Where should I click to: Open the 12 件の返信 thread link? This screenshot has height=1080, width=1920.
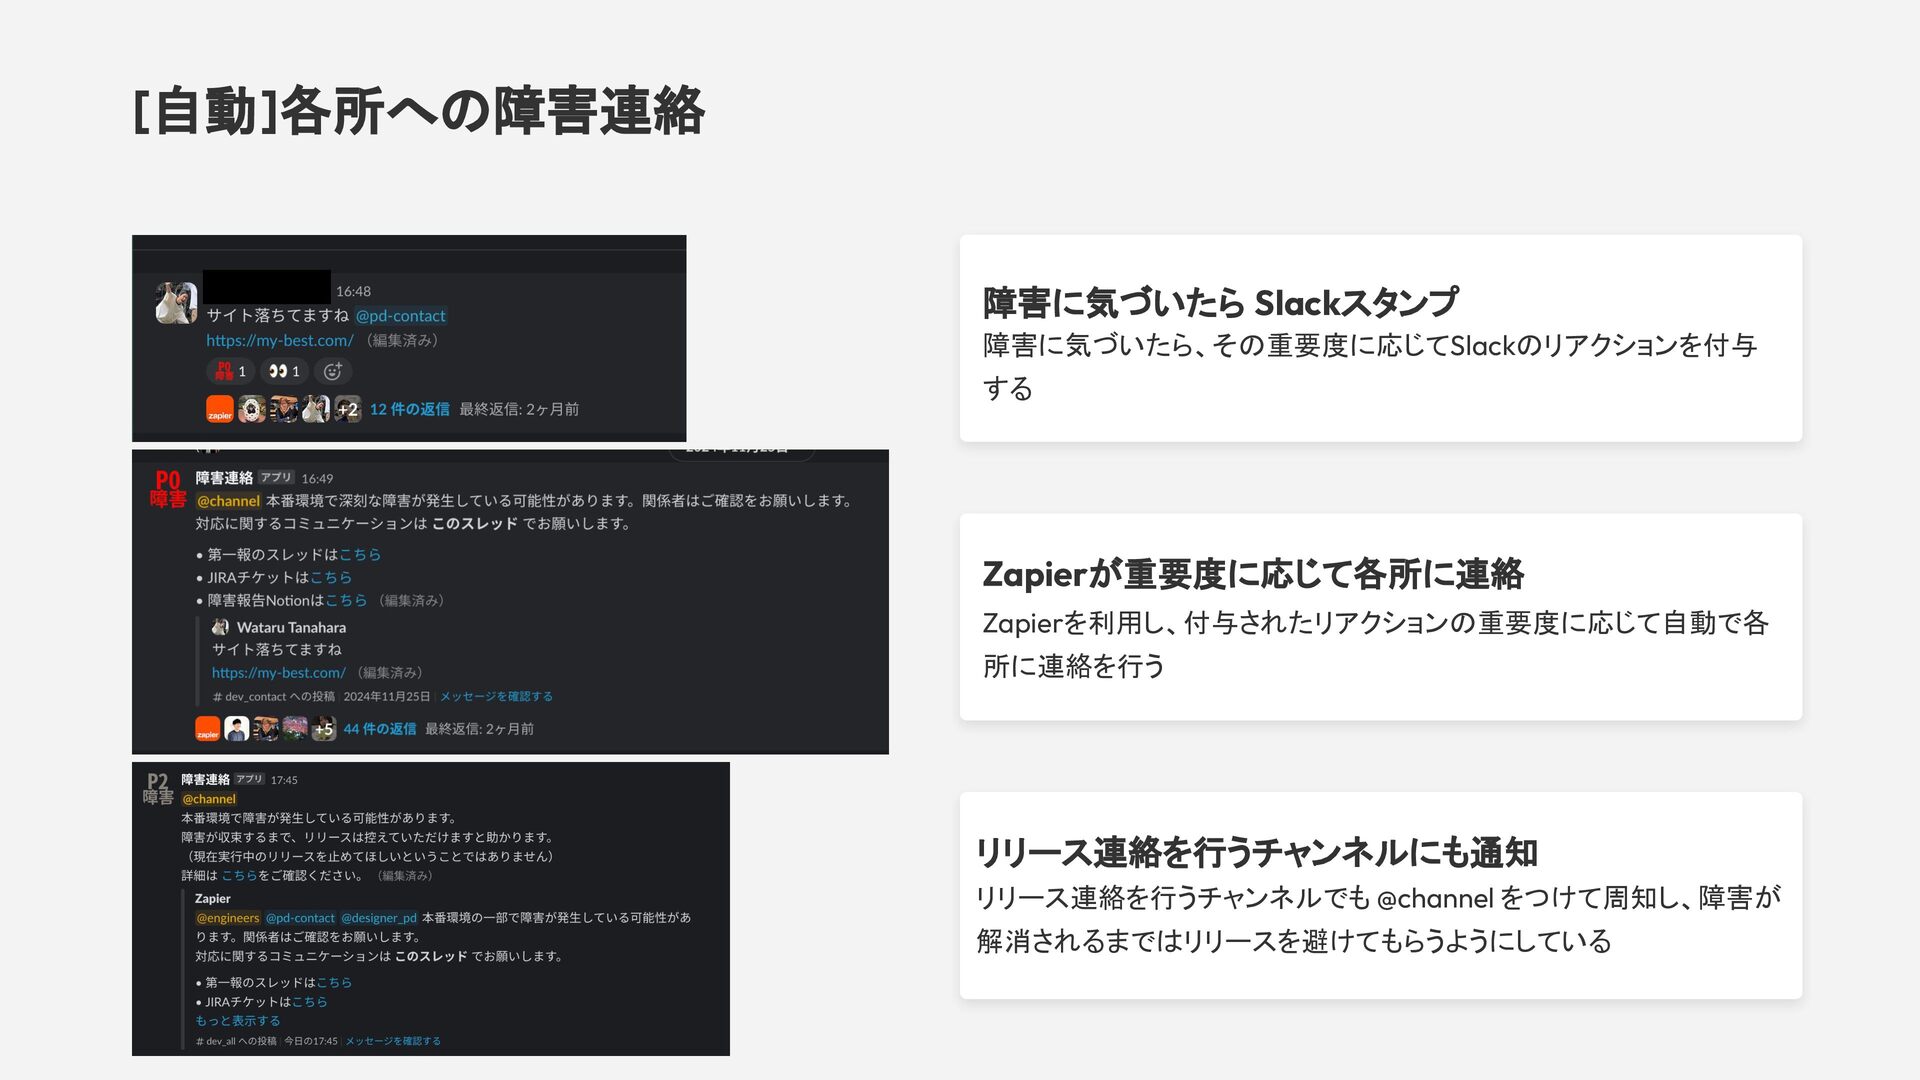[x=410, y=409]
